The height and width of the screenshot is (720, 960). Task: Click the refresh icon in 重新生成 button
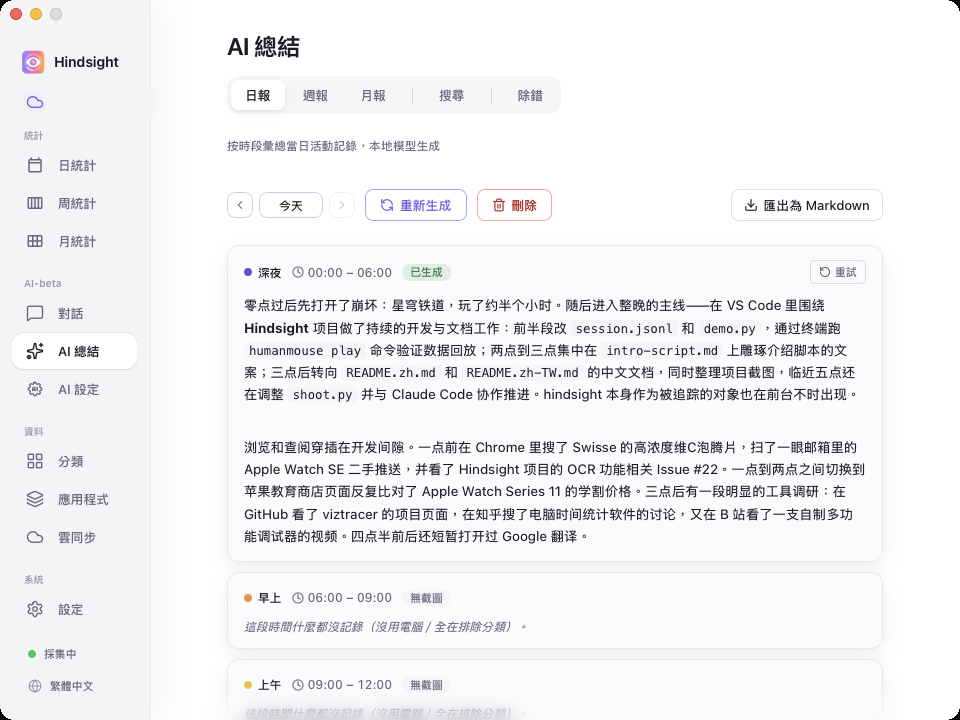(387, 205)
